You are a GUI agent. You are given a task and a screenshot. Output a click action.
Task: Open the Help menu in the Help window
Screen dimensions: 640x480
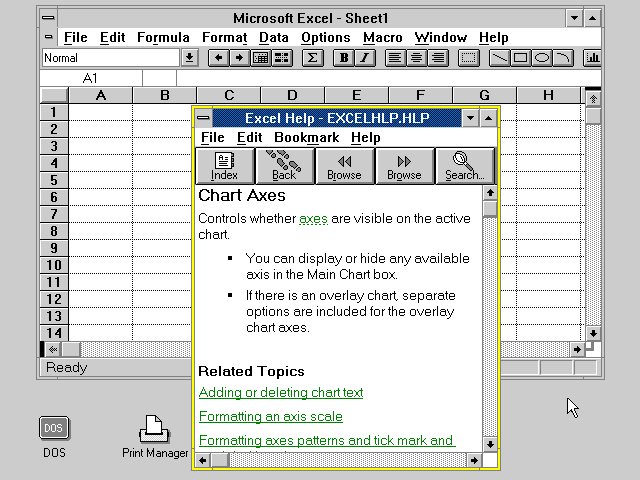[x=366, y=138]
